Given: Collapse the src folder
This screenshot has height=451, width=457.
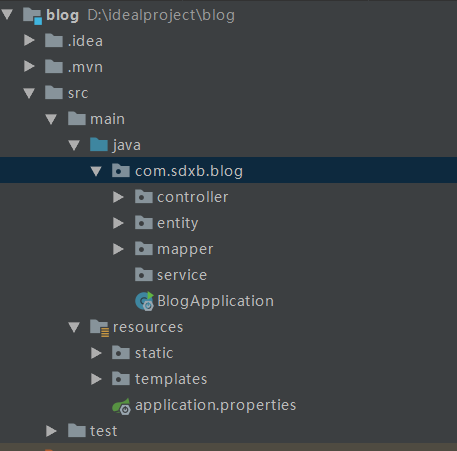Looking at the screenshot, I should (x=29, y=93).
